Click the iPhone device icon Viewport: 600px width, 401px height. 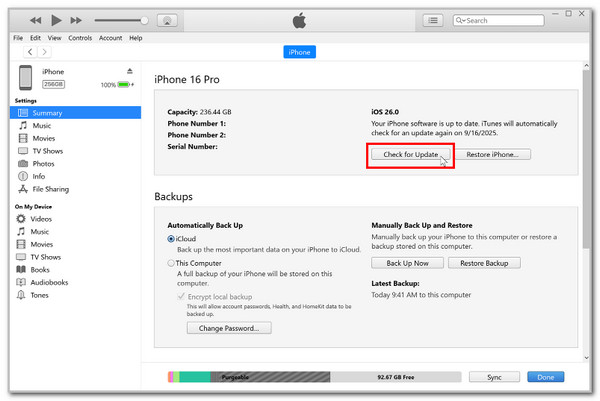(x=26, y=78)
